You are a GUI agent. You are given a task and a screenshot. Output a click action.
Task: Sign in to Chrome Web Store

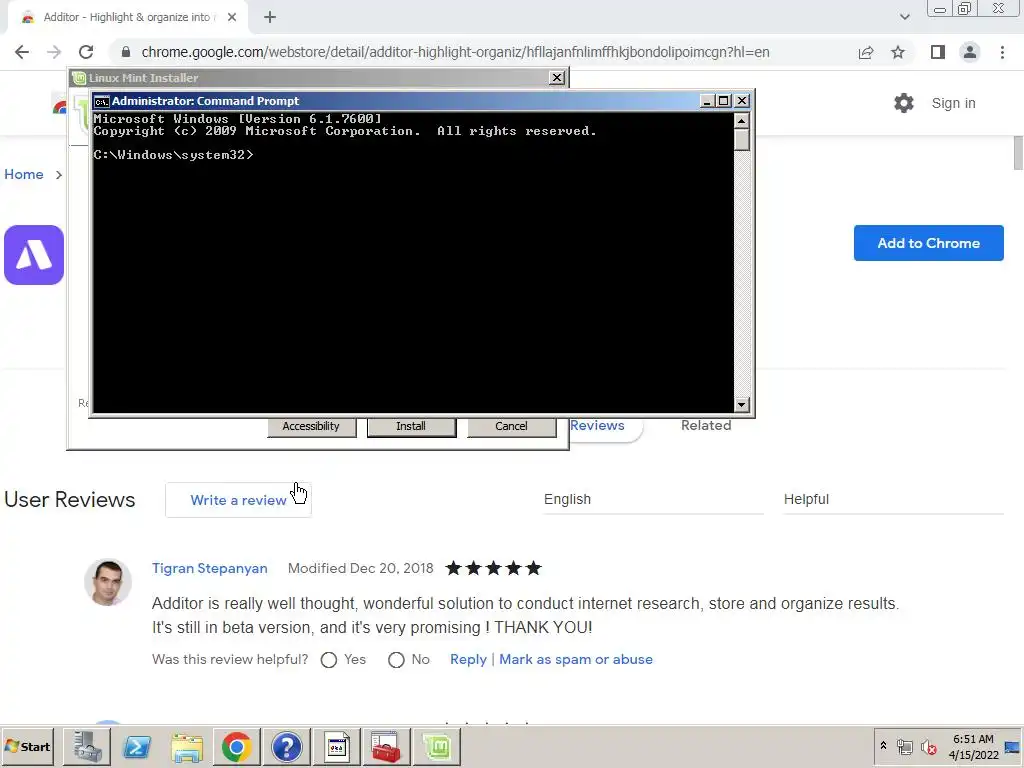953,103
